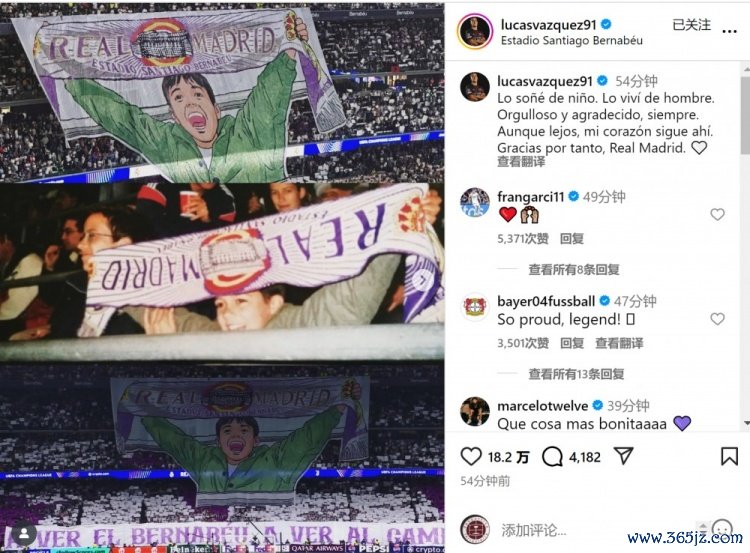Image resolution: width=750 pixels, height=553 pixels.
Task: Open marcelotwelve's profile
Action: 542,406
